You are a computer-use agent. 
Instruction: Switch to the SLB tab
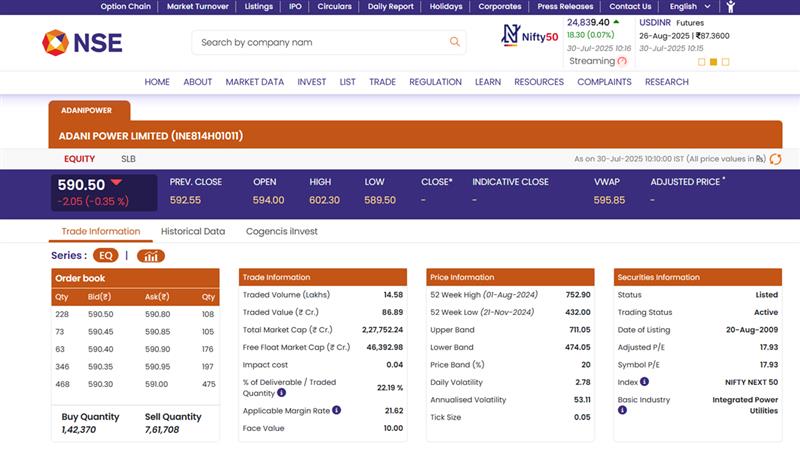(128, 159)
